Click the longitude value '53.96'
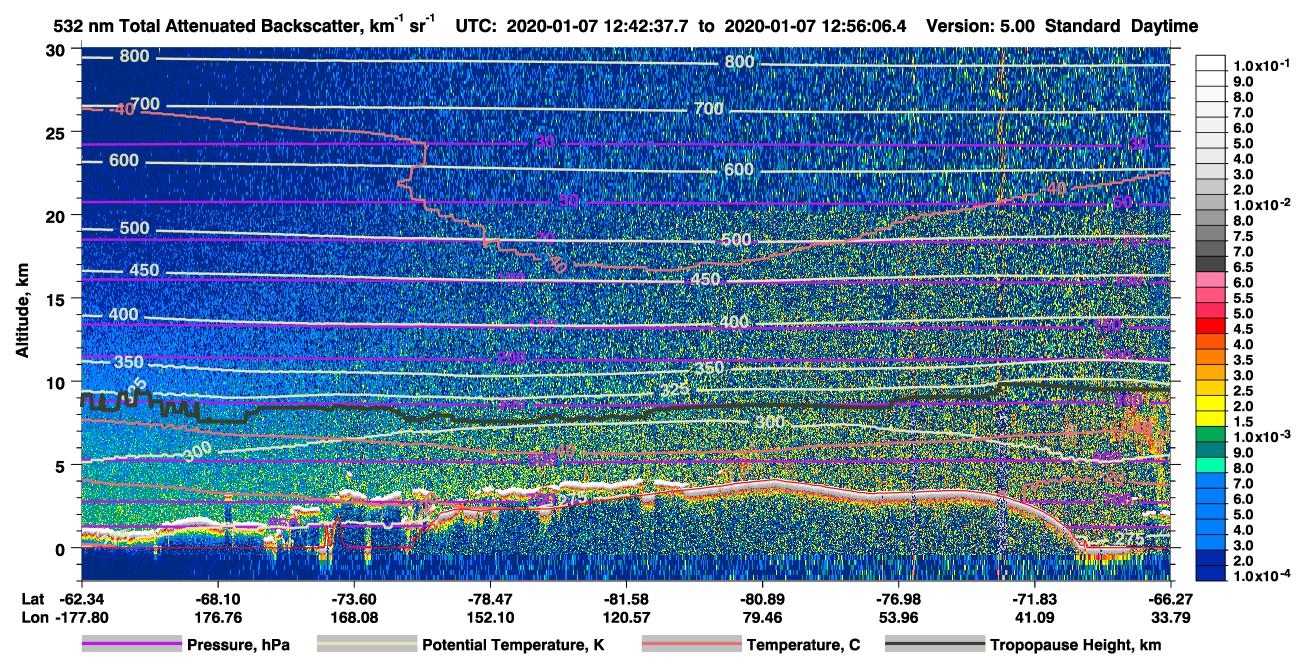The image size is (1300, 667). pyautogui.click(x=898, y=618)
